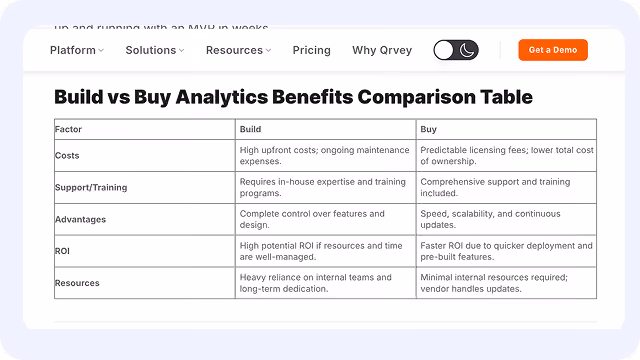Open the Solutions menu label

[x=151, y=50]
